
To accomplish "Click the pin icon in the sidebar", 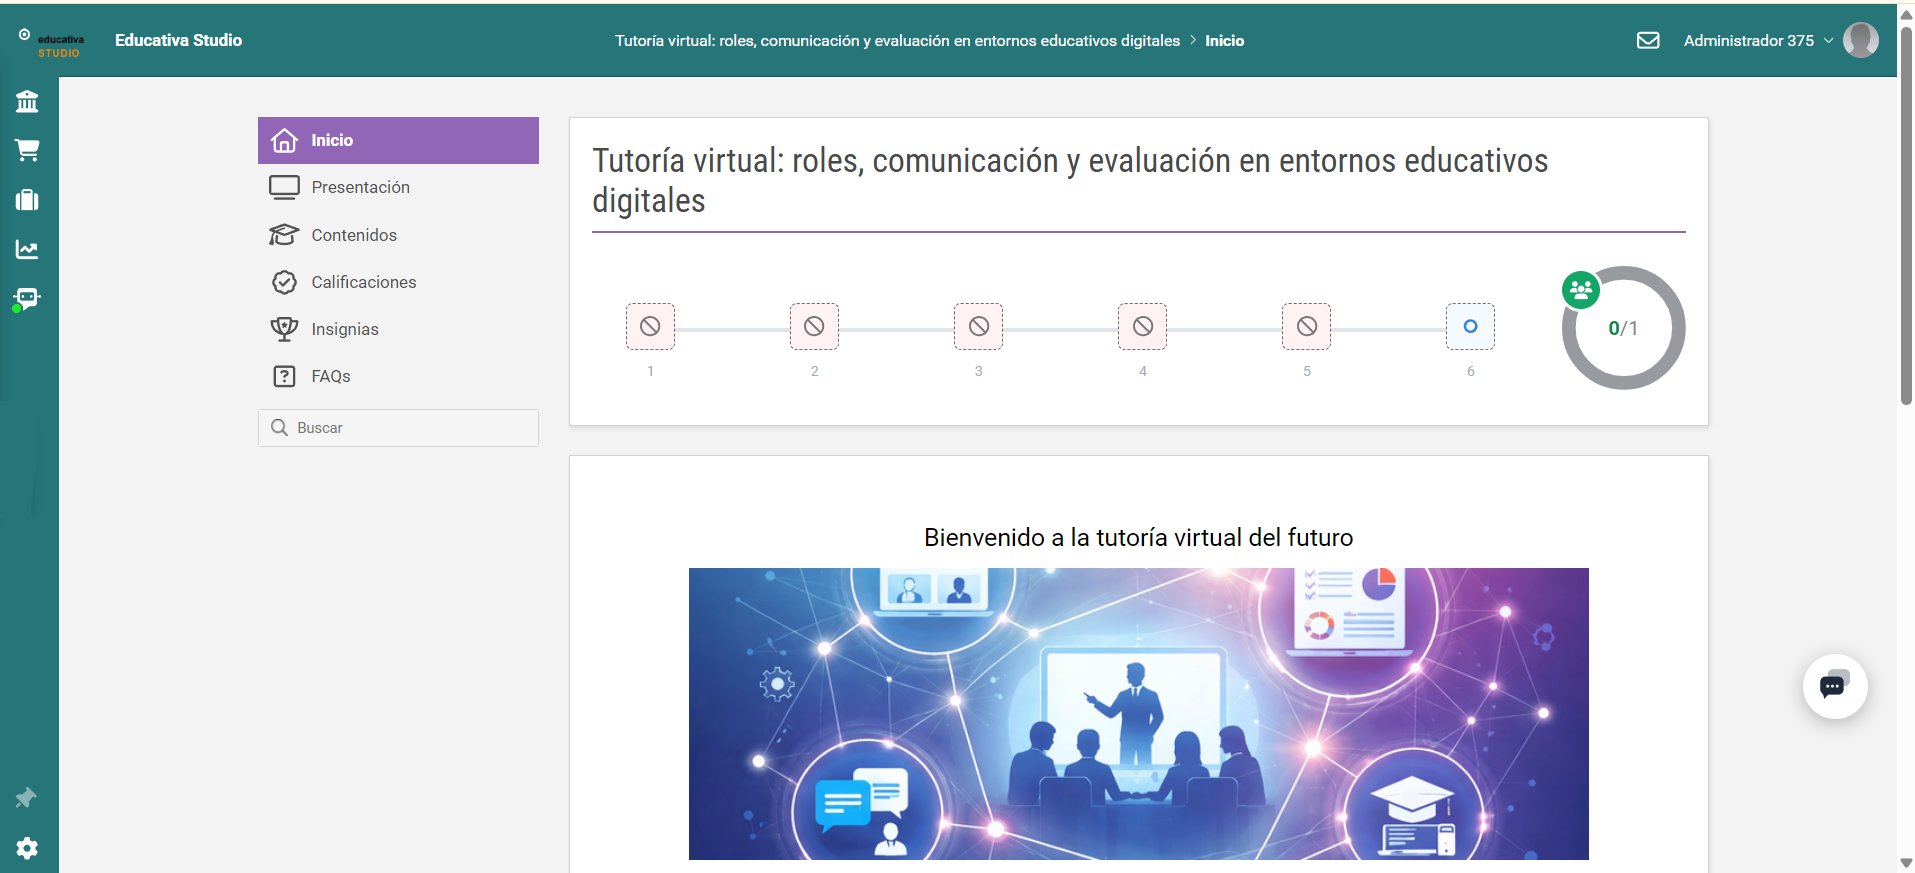I will click(x=26, y=797).
